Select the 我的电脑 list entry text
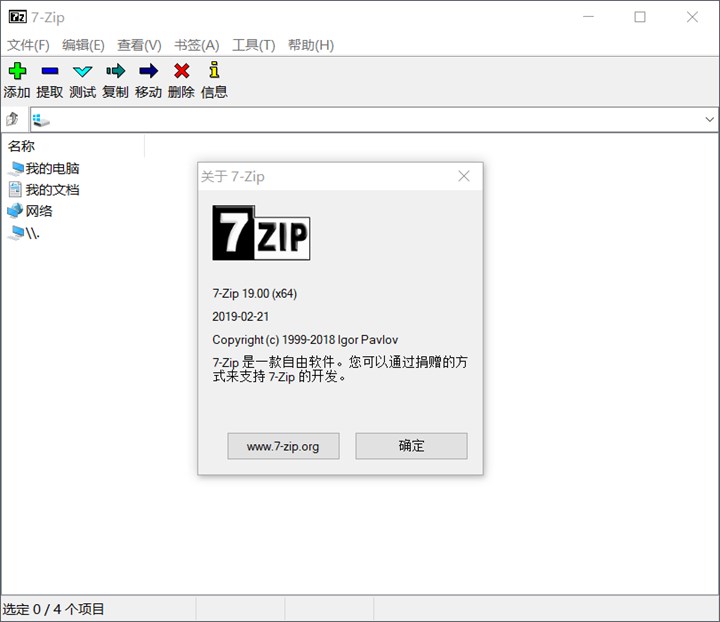The width and height of the screenshot is (720, 622). [x=52, y=168]
